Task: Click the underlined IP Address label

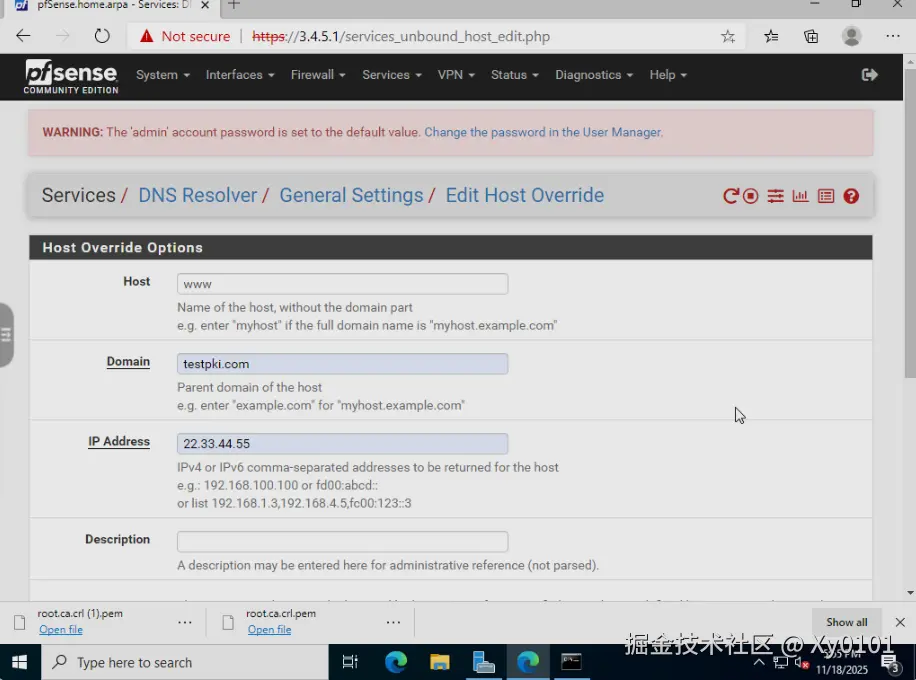Action: (x=119, y=442)
